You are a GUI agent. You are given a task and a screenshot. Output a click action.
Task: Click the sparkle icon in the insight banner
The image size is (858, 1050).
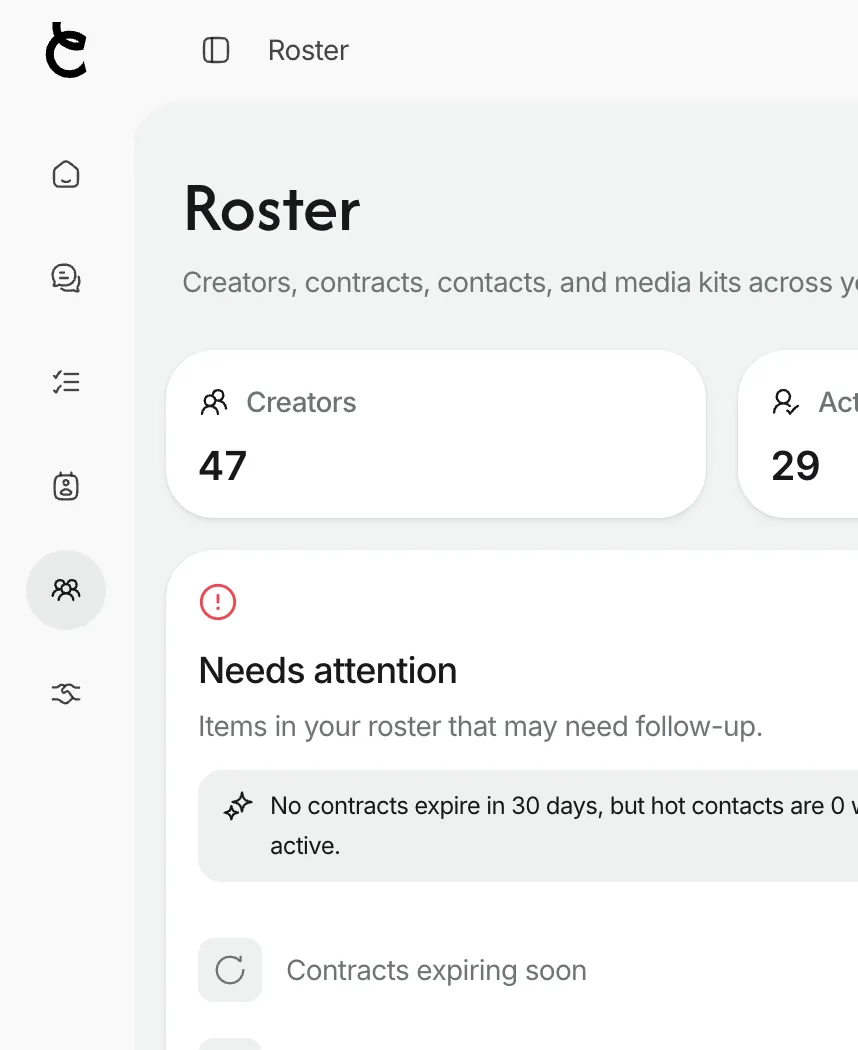pos(238,806)
